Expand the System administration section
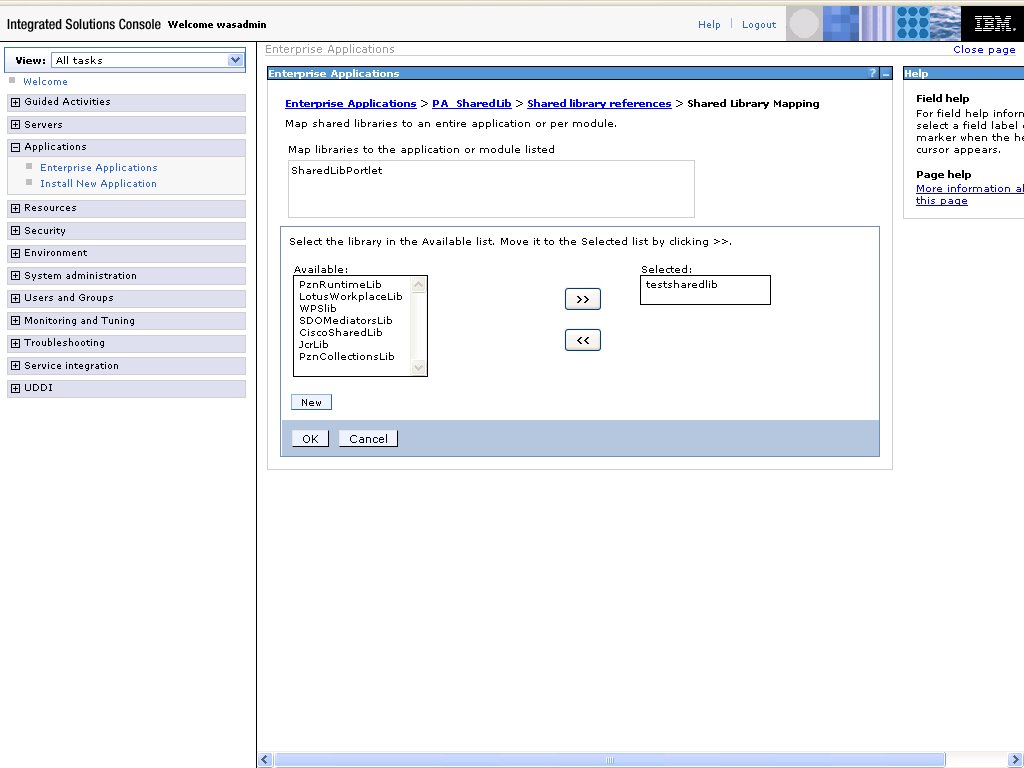 point(16,276)
